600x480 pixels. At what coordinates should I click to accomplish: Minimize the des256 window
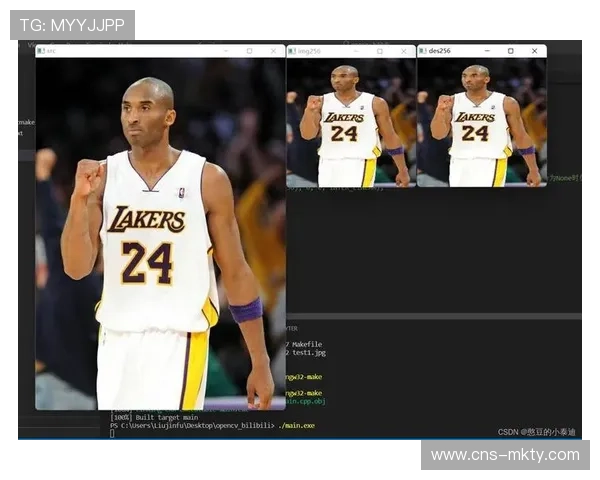[x=485, y=51]
